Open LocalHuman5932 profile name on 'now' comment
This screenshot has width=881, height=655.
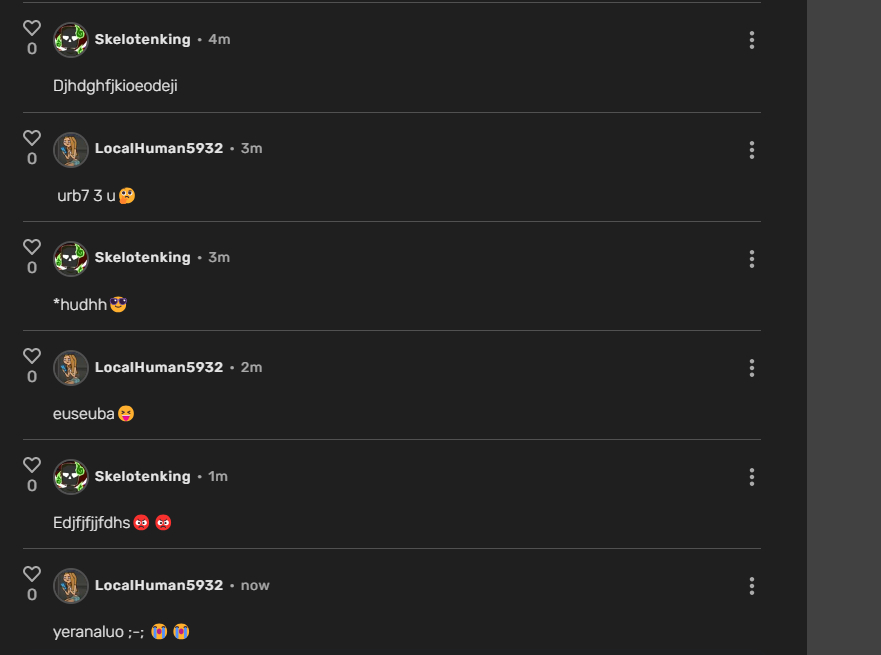pos(159,585)
